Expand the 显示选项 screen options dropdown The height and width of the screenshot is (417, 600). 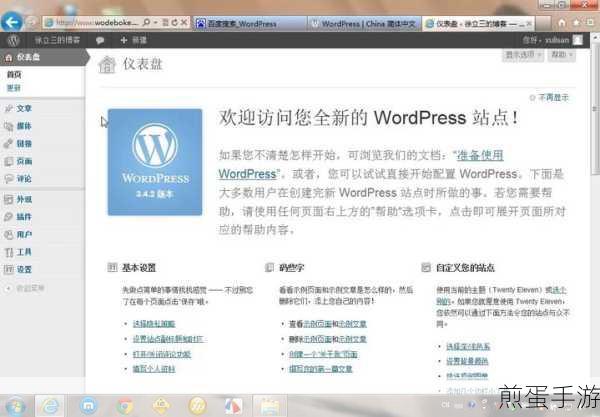coord(523,55)
